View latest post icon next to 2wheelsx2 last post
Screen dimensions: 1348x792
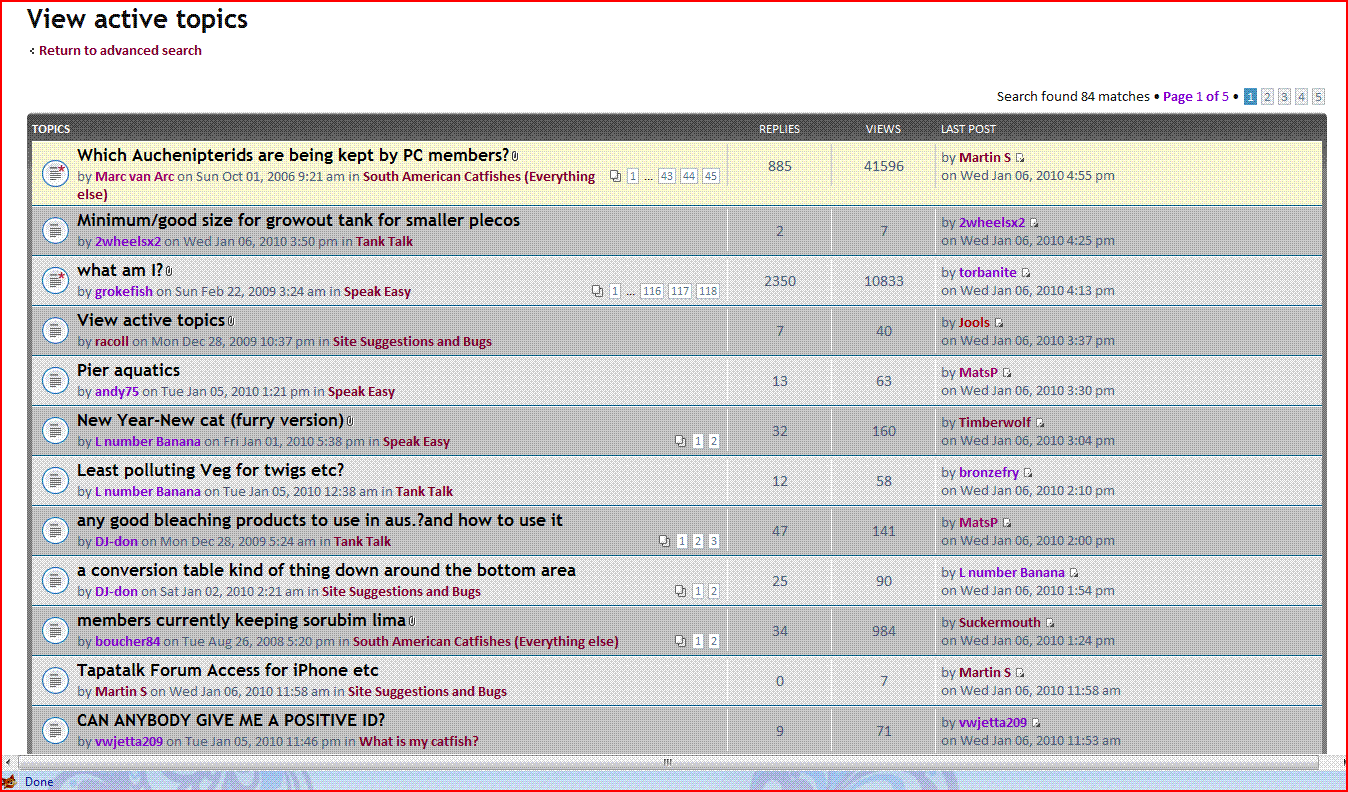[x=1034, y=223]
